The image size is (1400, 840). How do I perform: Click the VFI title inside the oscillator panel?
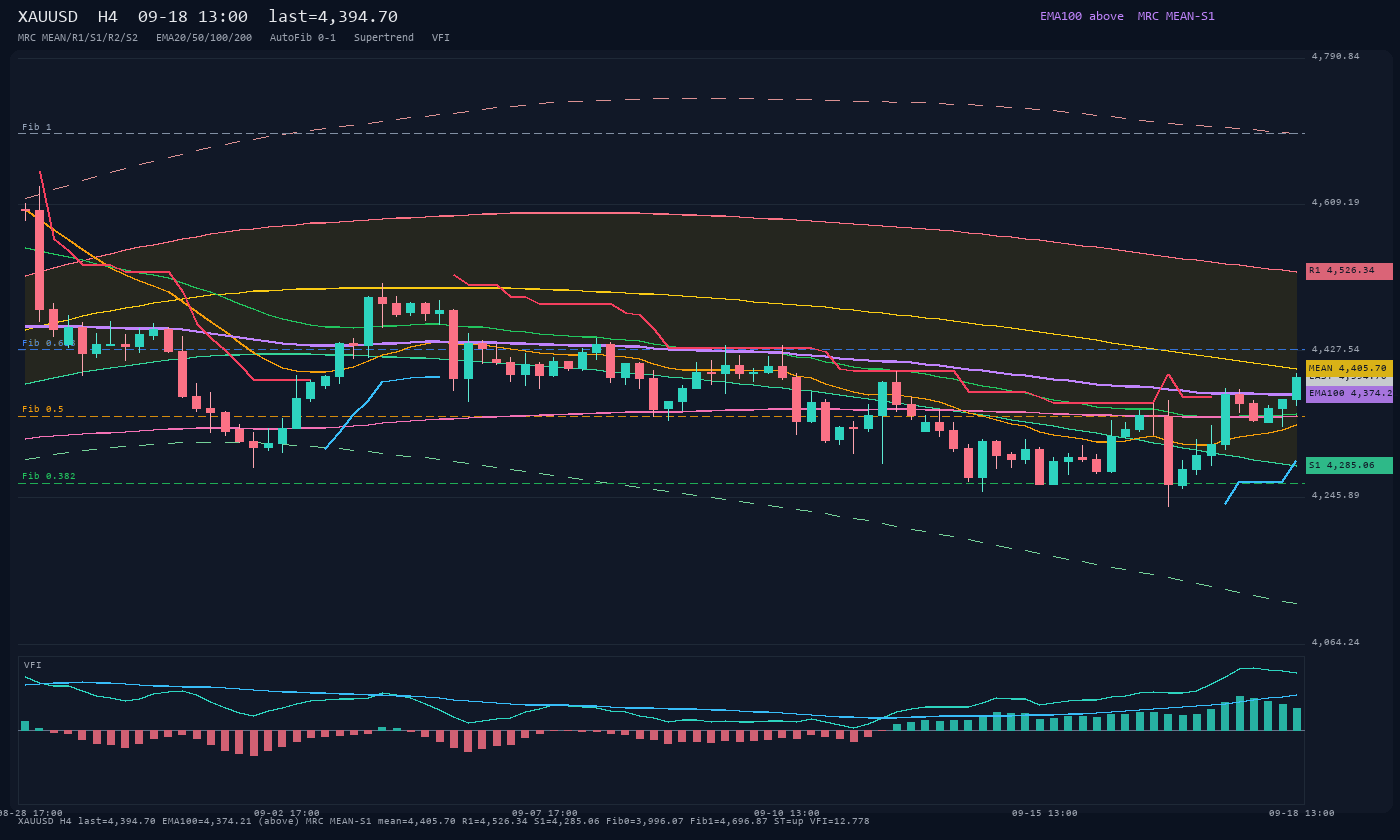[33, 665]
